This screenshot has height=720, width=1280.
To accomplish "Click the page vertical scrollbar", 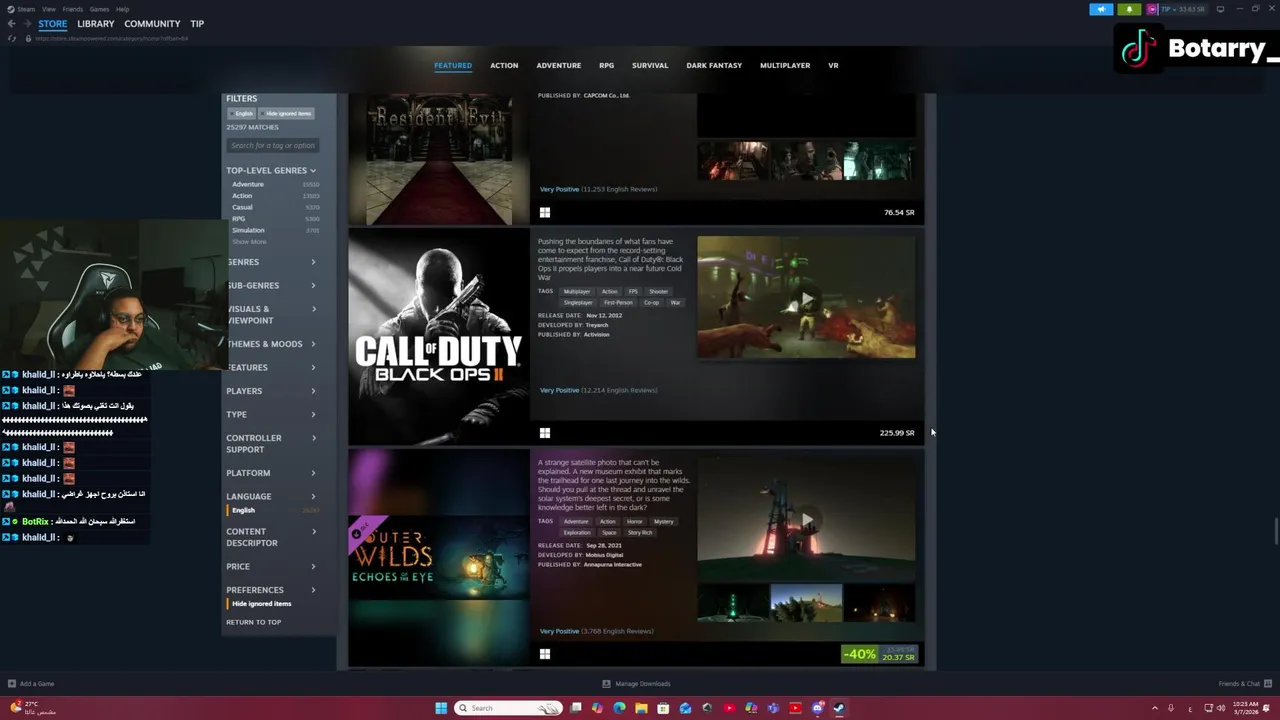I will 1276,533.
